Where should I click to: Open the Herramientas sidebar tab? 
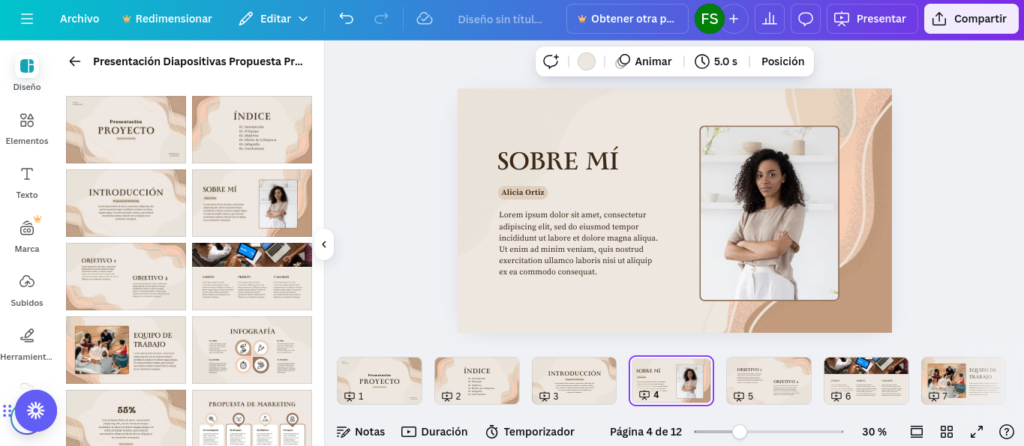click(27, 344)
